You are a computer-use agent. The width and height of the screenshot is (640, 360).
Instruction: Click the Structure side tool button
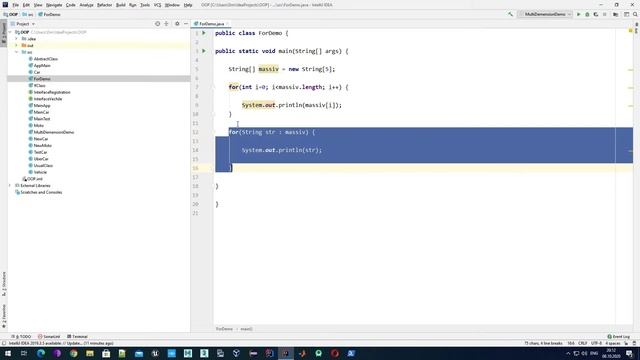pyautogui.click(x=4, y=284)
